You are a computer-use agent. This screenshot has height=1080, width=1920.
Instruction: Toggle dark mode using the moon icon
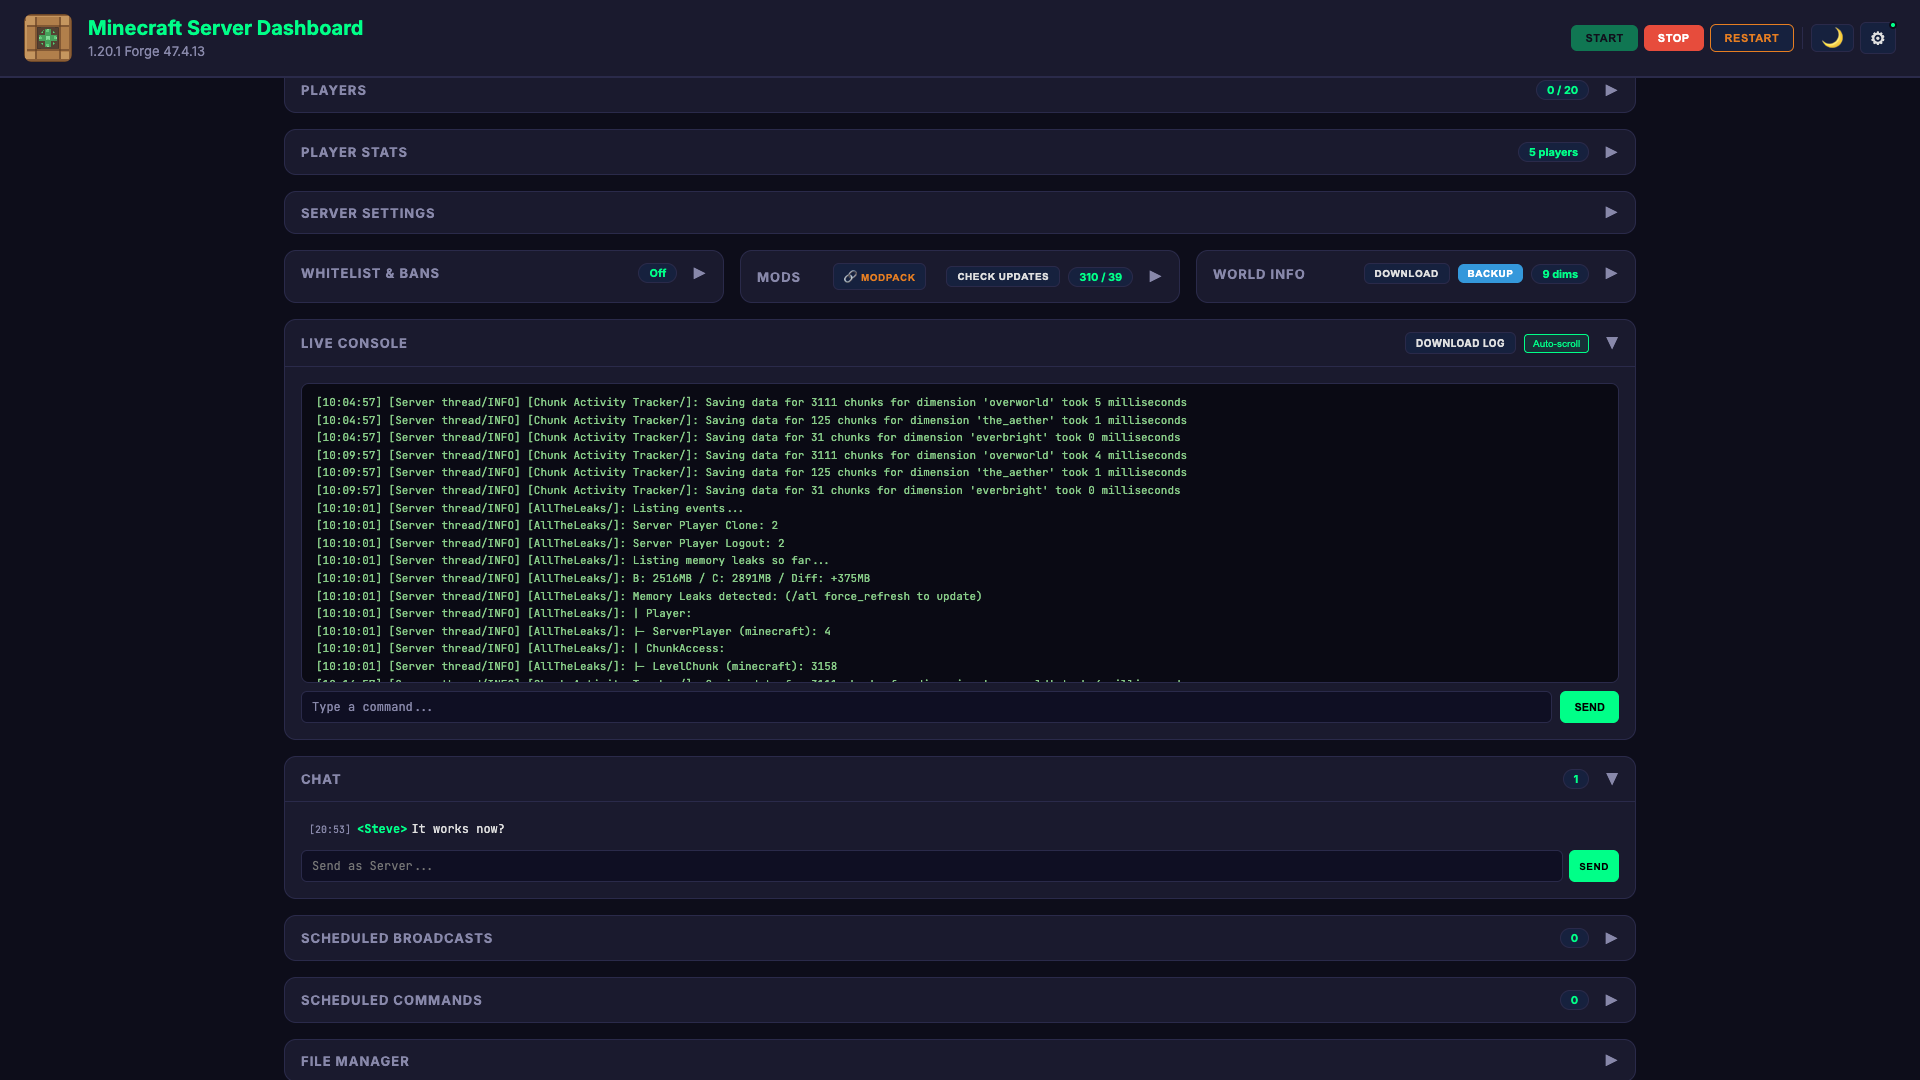(1832, 38)
